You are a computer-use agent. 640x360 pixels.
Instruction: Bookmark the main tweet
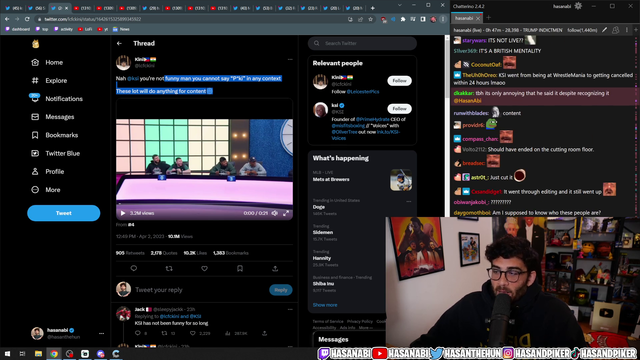(240, 268)
